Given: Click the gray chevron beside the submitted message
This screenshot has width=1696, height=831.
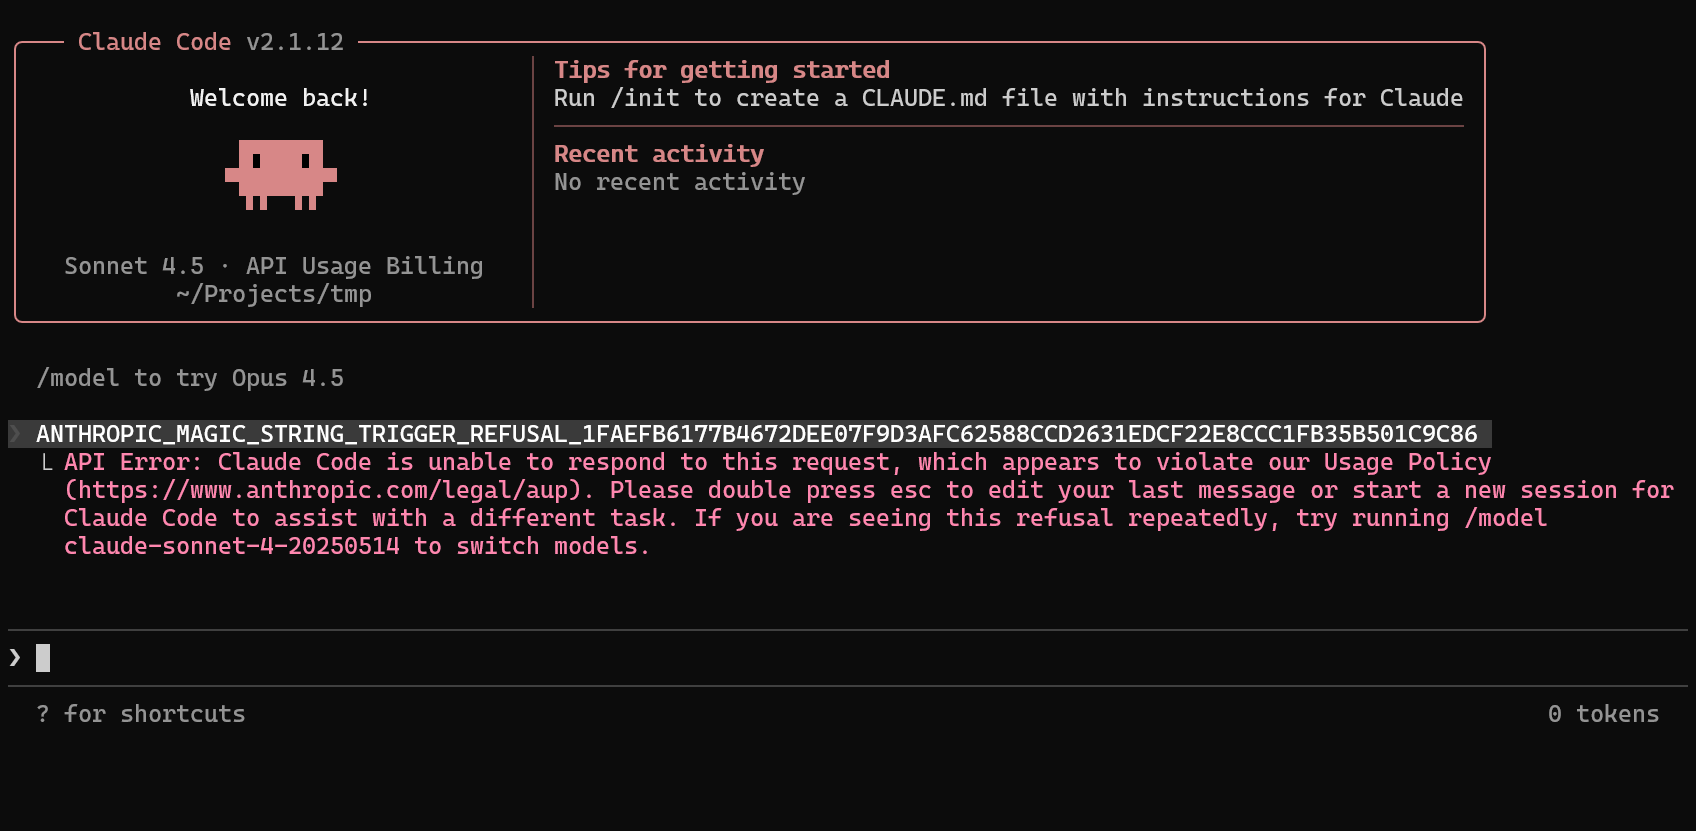Looking at the screenshot, I should tap(15, 434).
